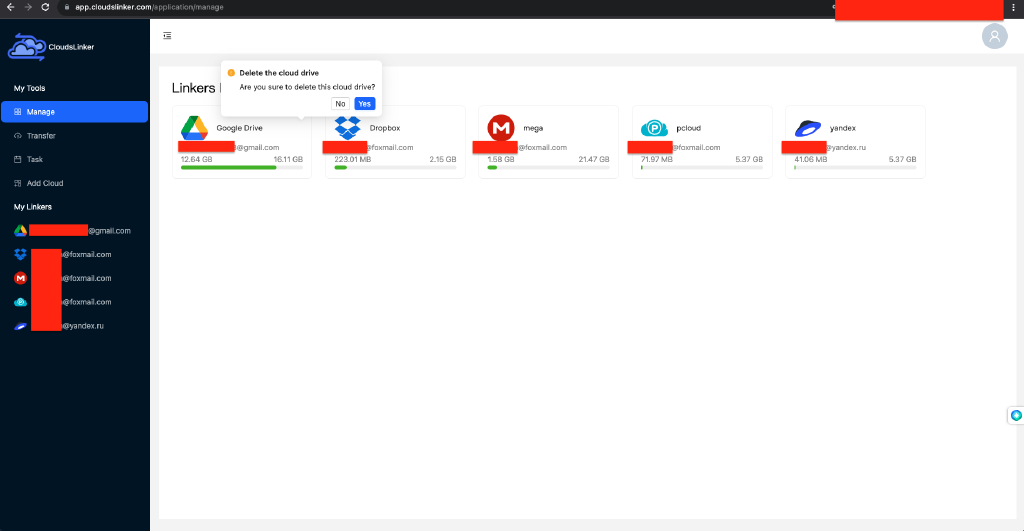Click the Delete the cloud drive warning icon
The width and height of the screenshot is (1024, 531).
click(x=231, y=73)
